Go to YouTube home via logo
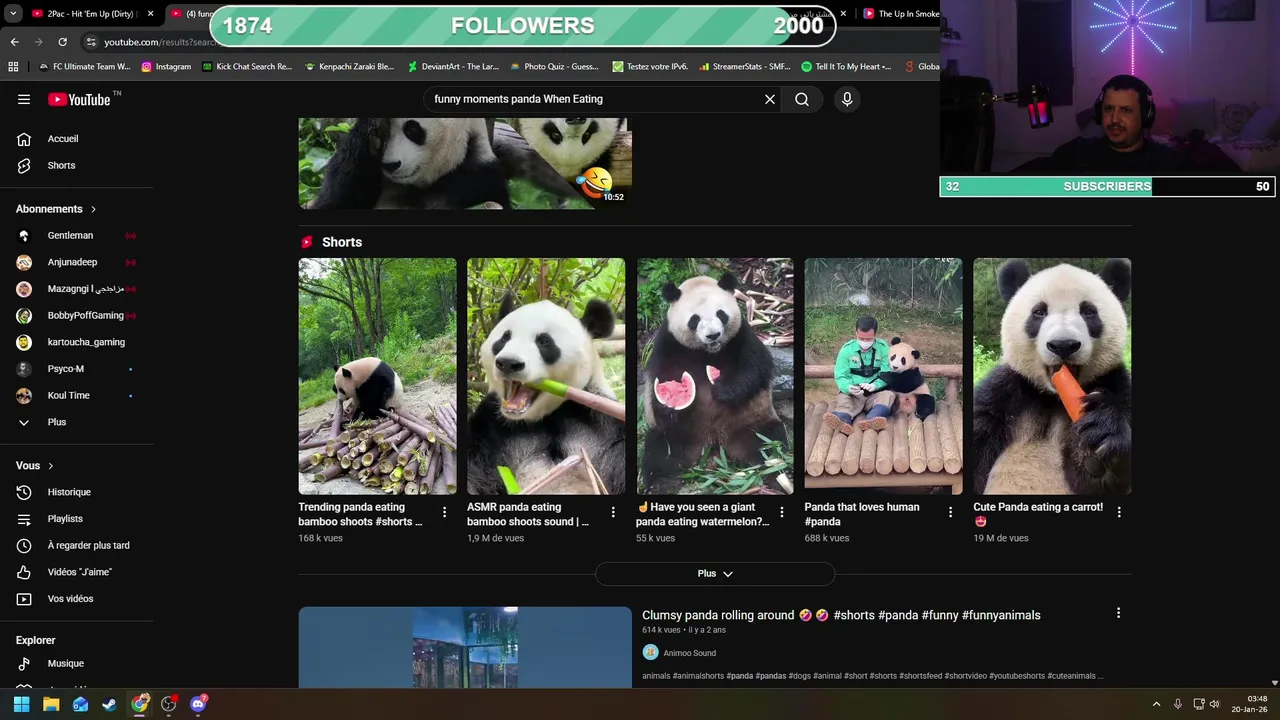 (79, 99)
